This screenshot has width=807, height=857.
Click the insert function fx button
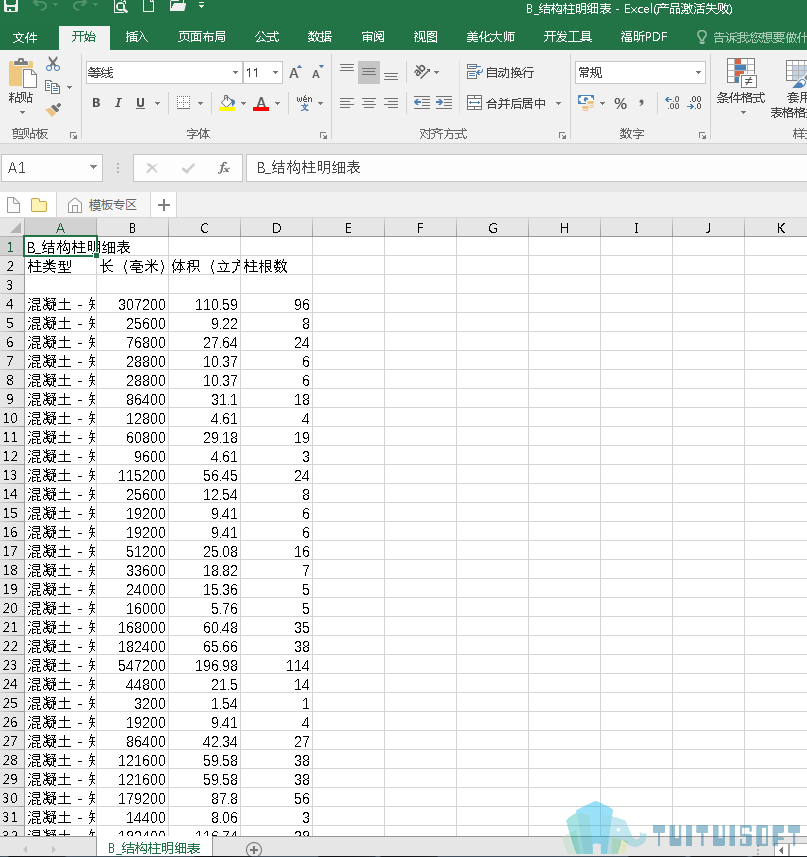223,168
